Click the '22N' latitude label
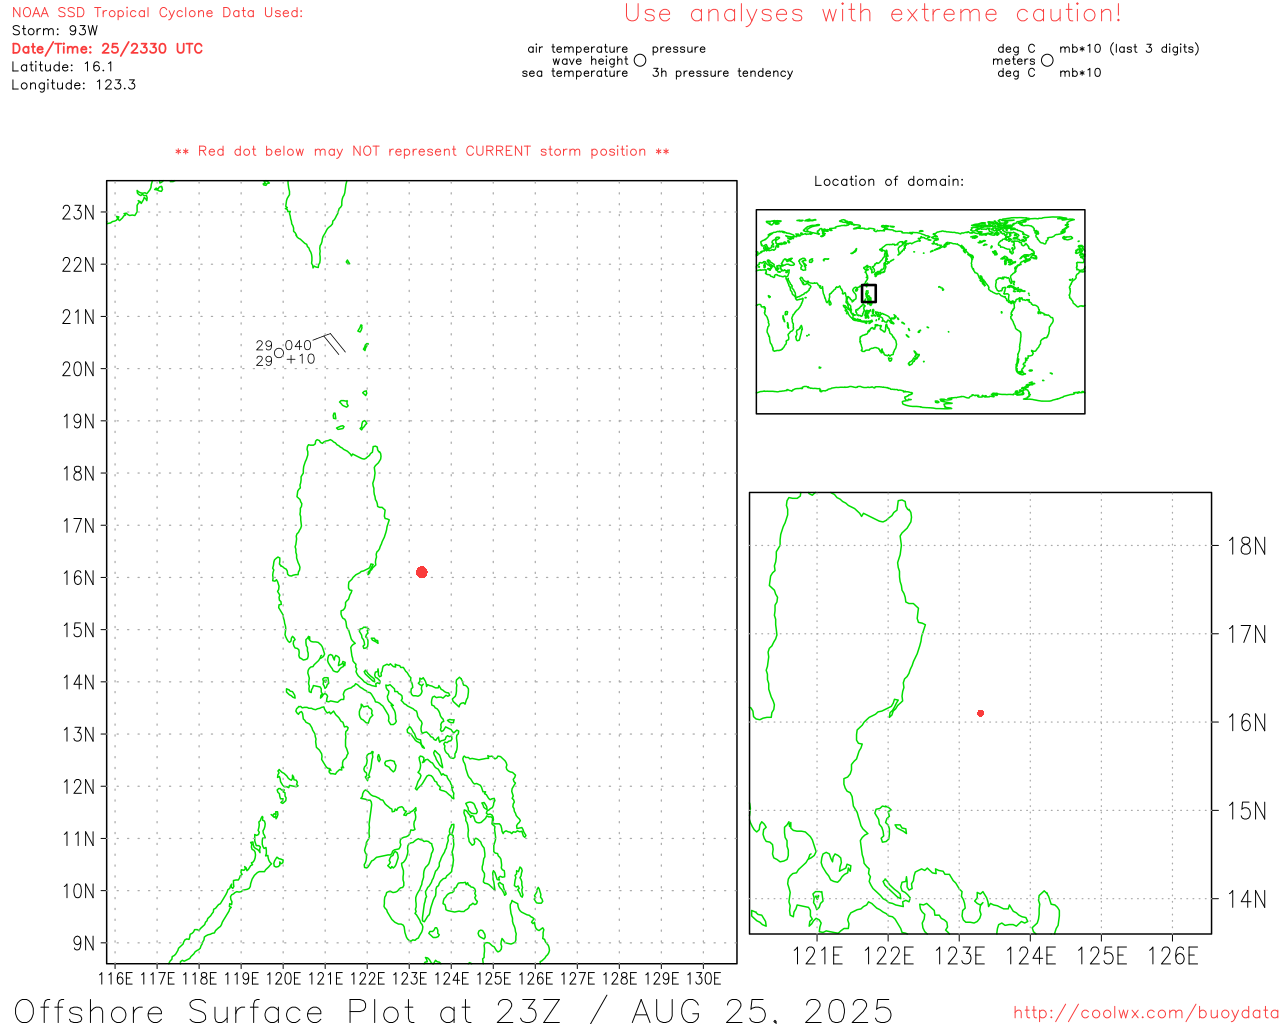 (x=79, y=264)
